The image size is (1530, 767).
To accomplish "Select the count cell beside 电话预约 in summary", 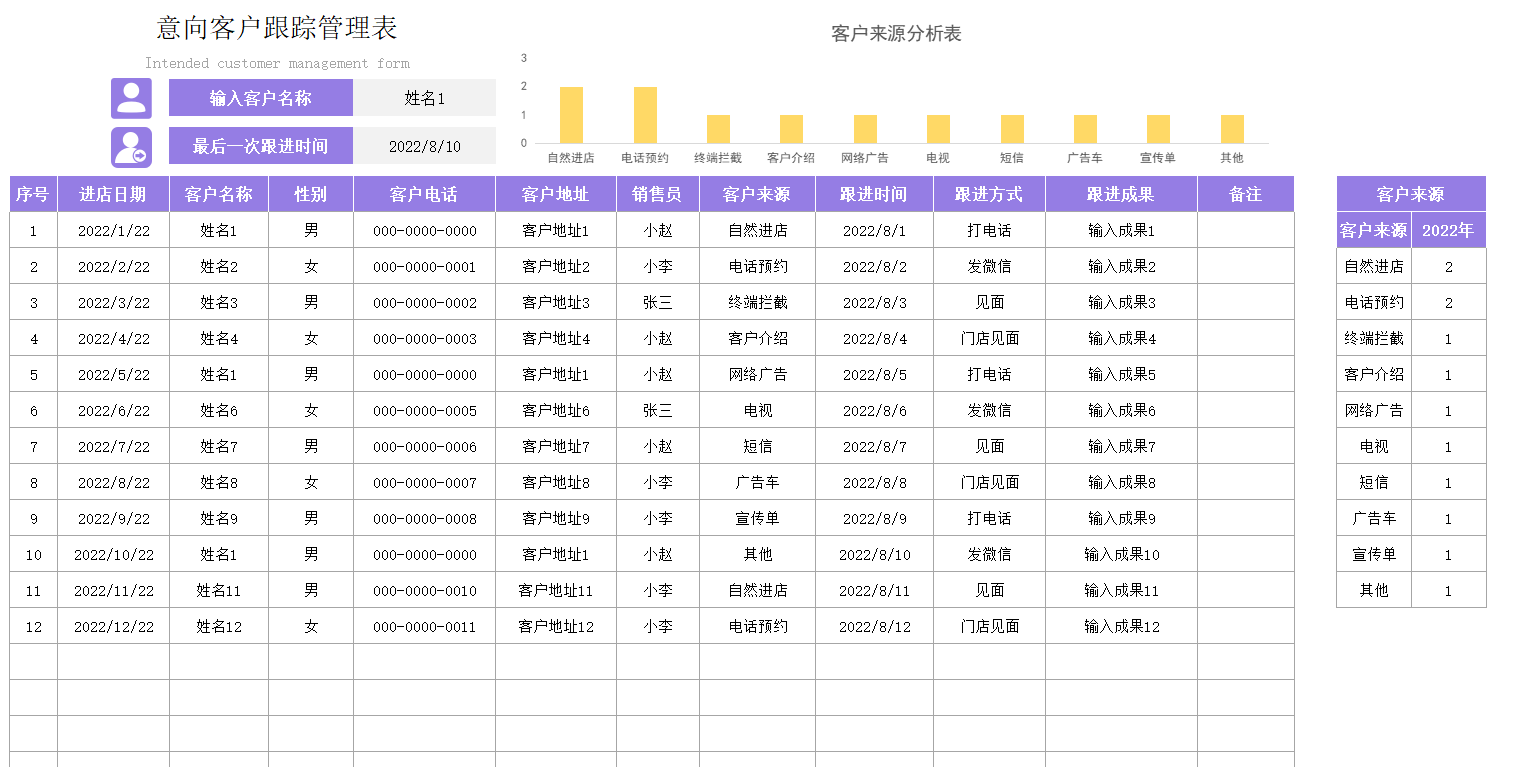I will point(1448,302).
